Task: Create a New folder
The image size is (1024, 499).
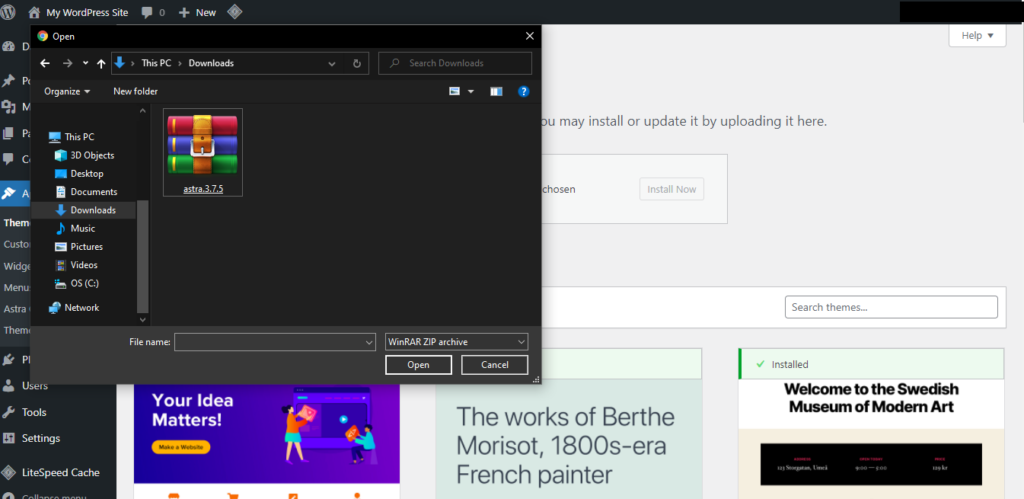Action: click(135, 91)
